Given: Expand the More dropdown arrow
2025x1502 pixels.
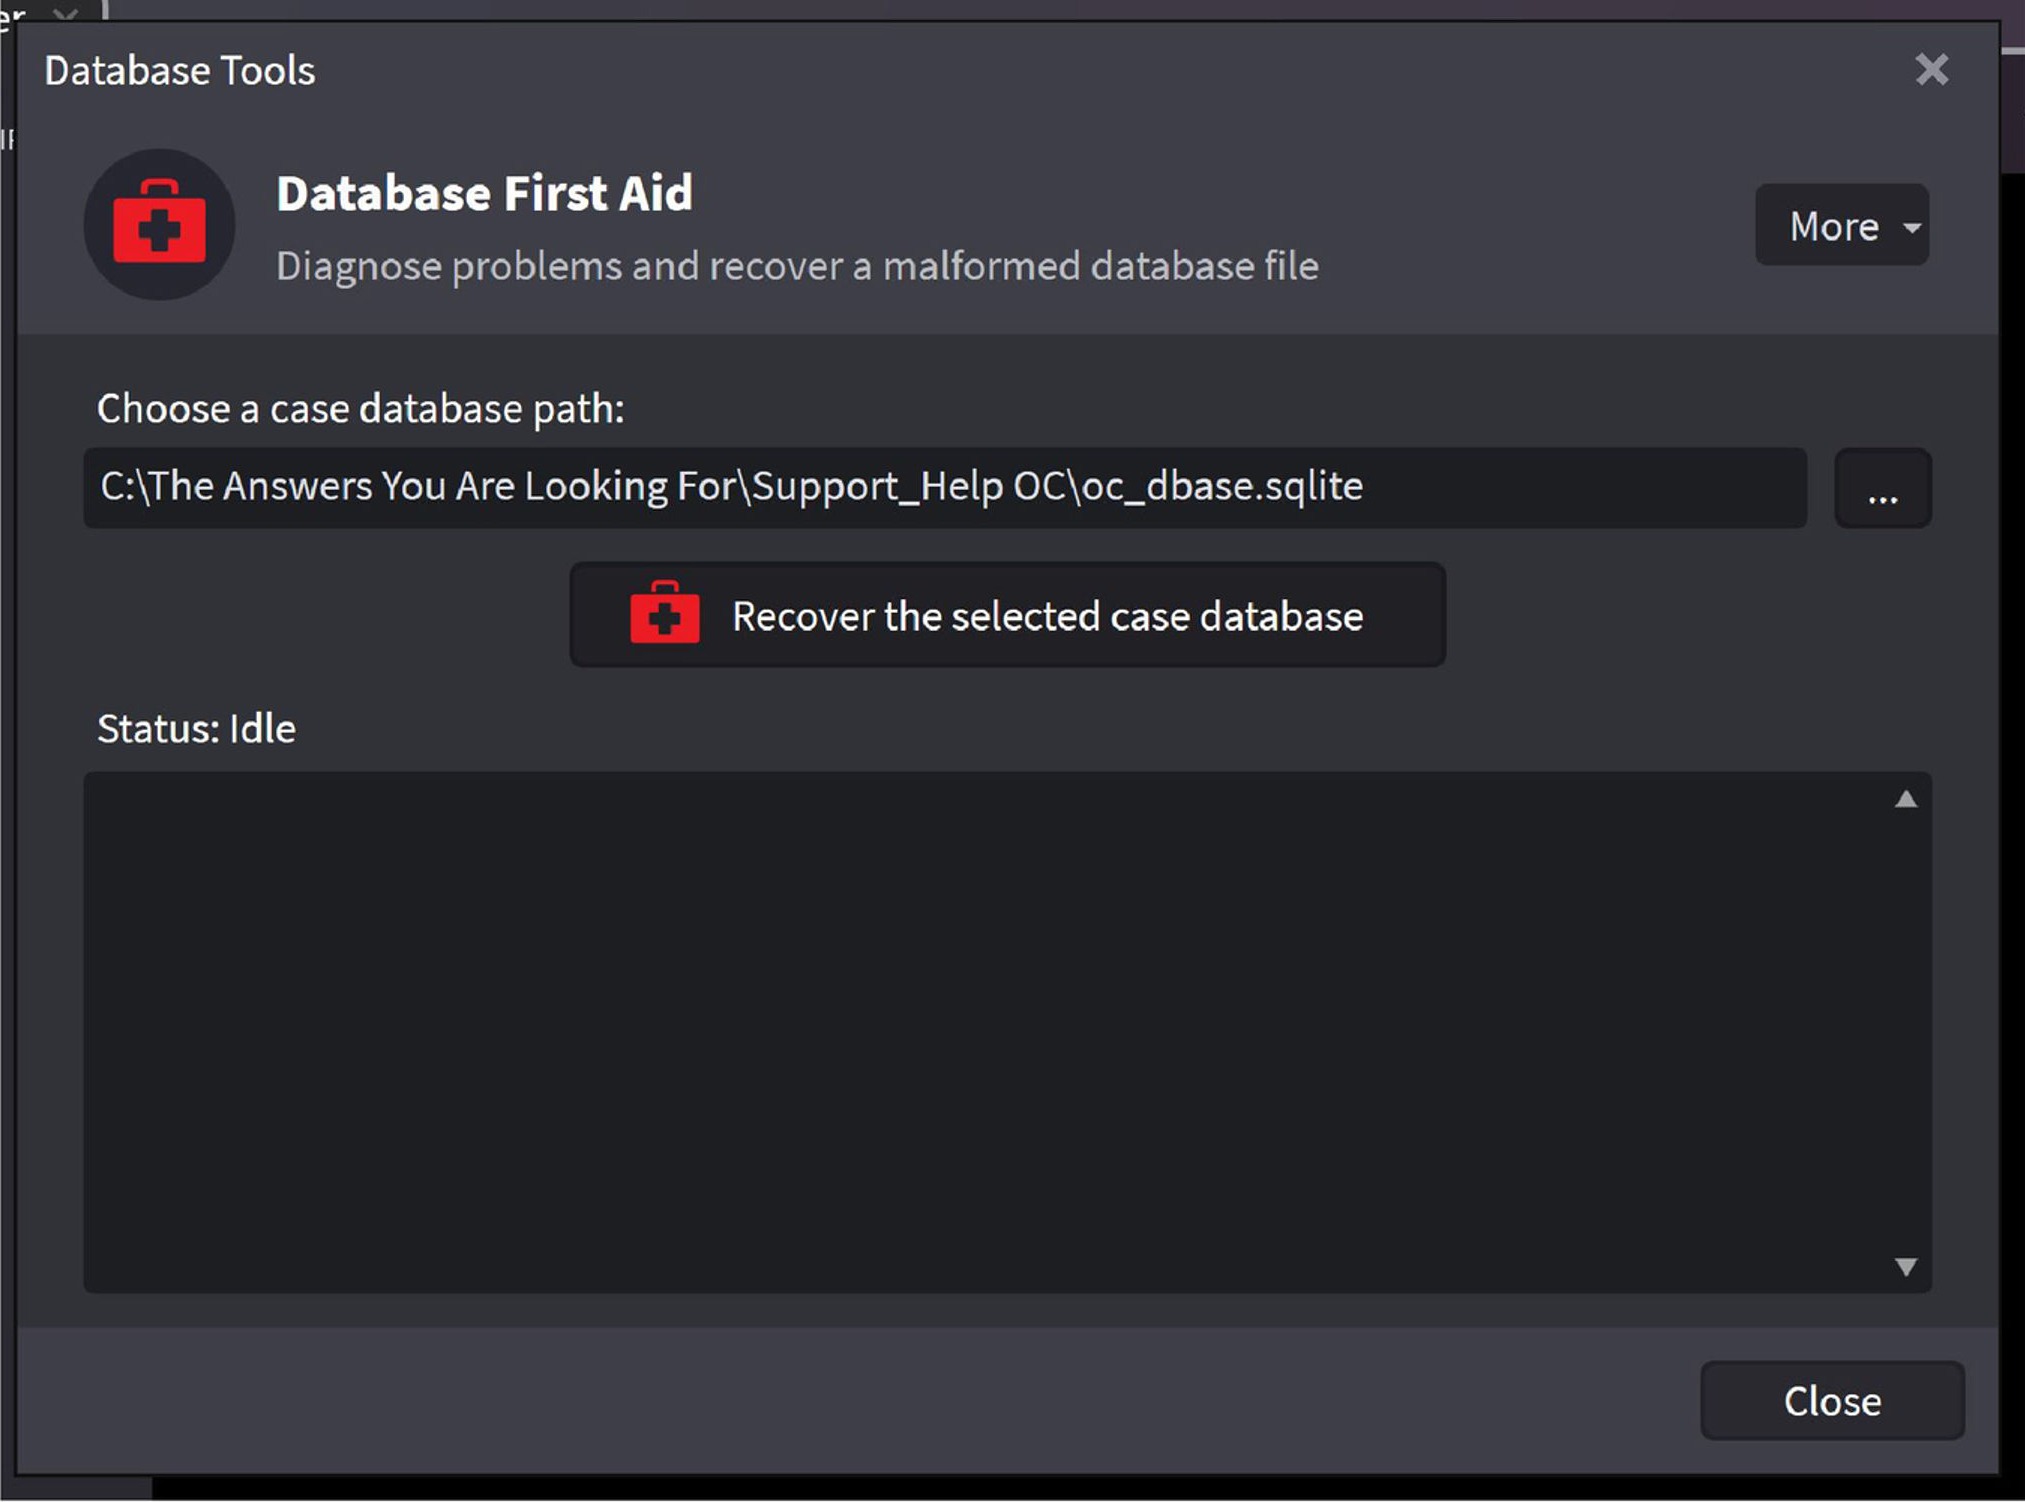Looking at the screenshot, I should tap(1911, 227).
